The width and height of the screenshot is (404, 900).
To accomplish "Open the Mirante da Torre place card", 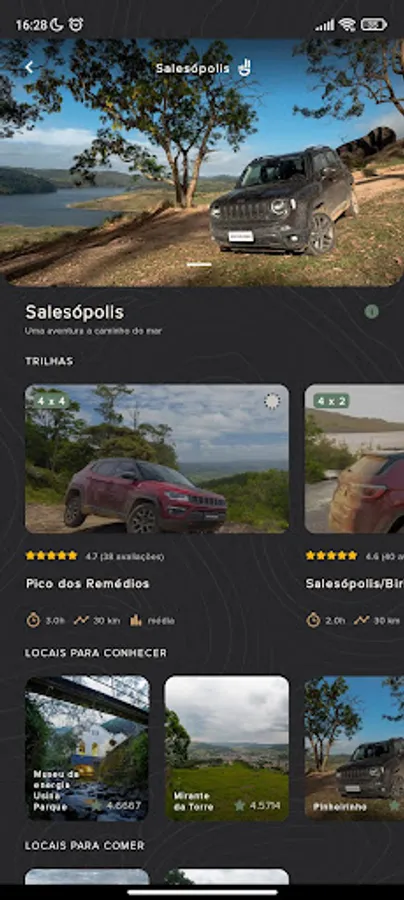I will pyautogui.click(x=227, y=748).
